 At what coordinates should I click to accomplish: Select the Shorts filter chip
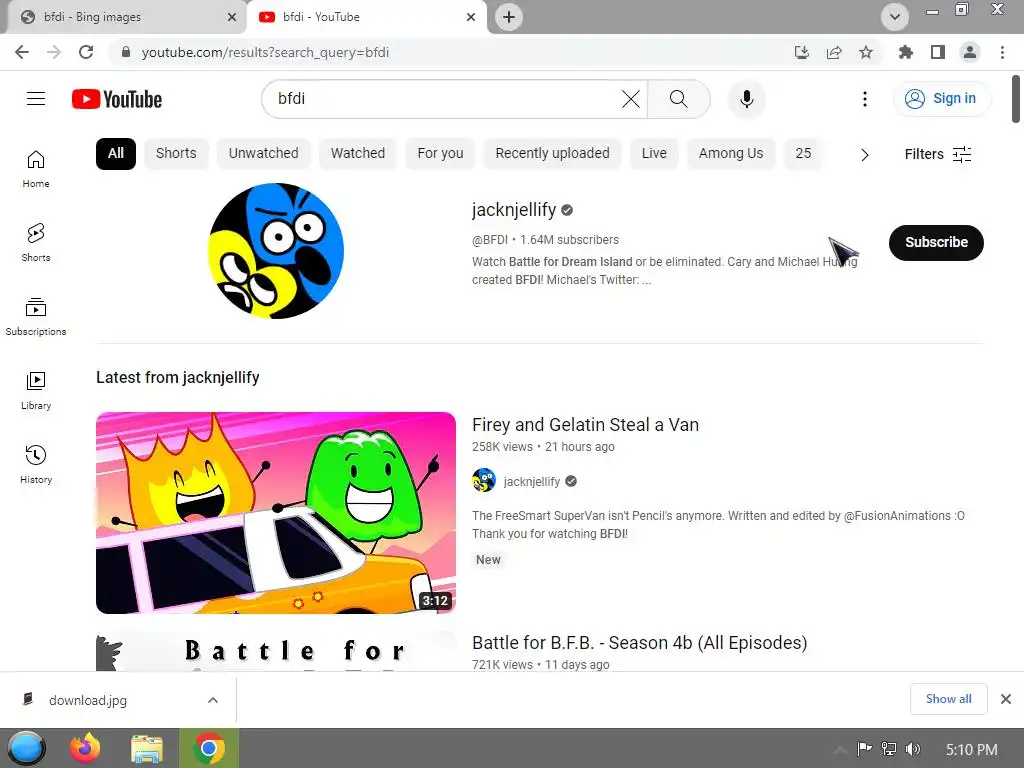pos(176,154)
